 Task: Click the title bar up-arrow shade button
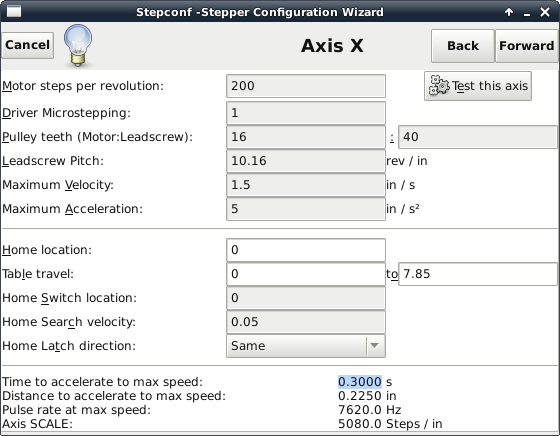click(x=509, y=12)
